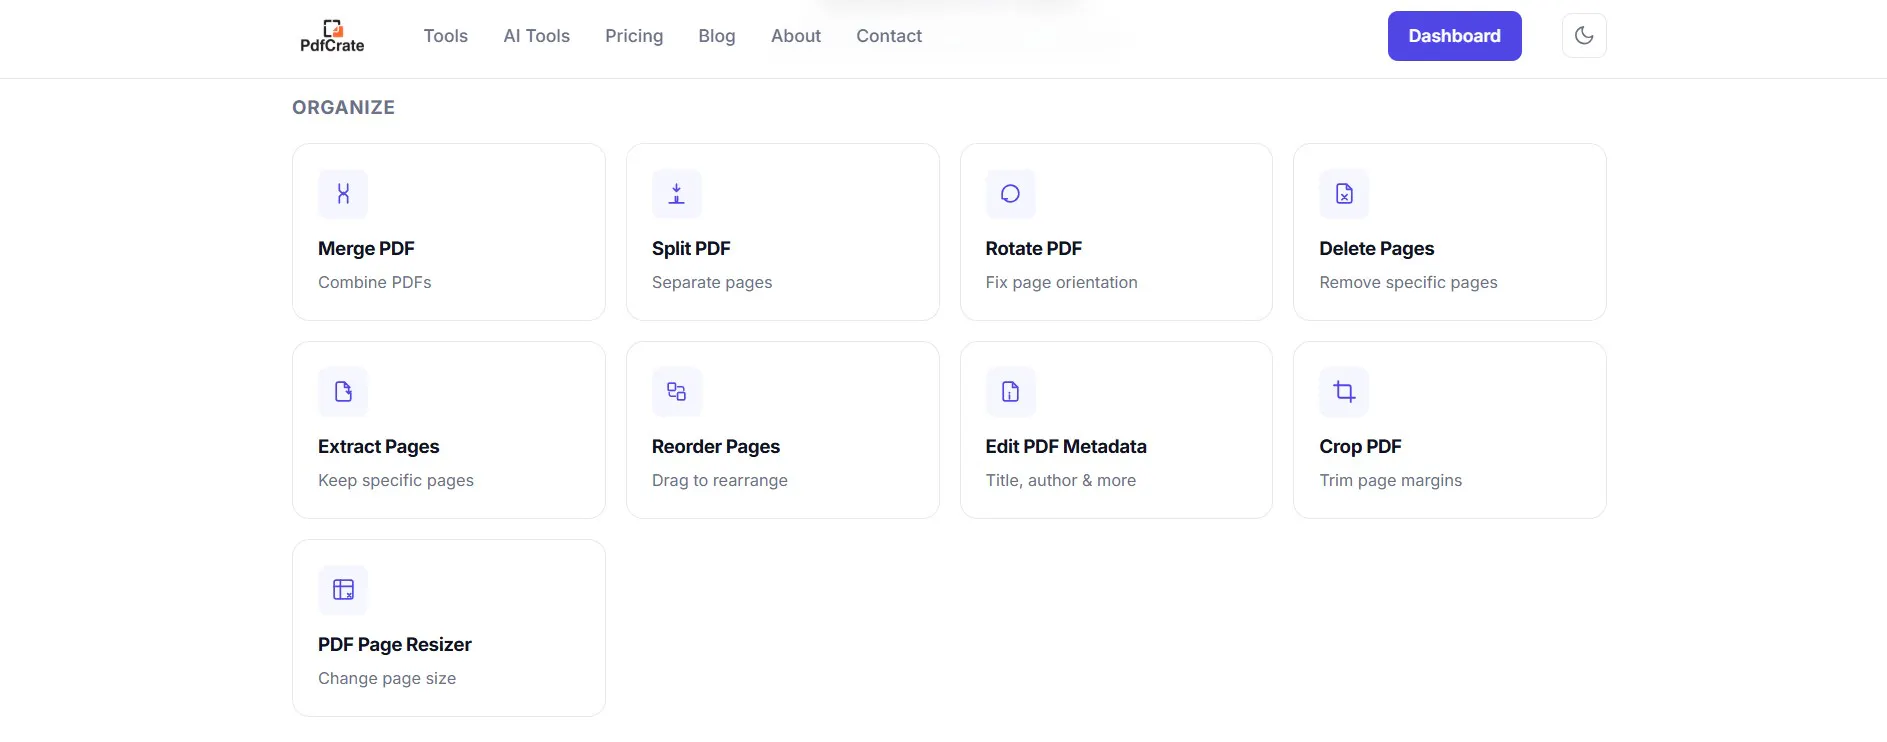Click the ORGANIZE section heading
This screenshot has height=742, width=1887.
coord(343,108)
